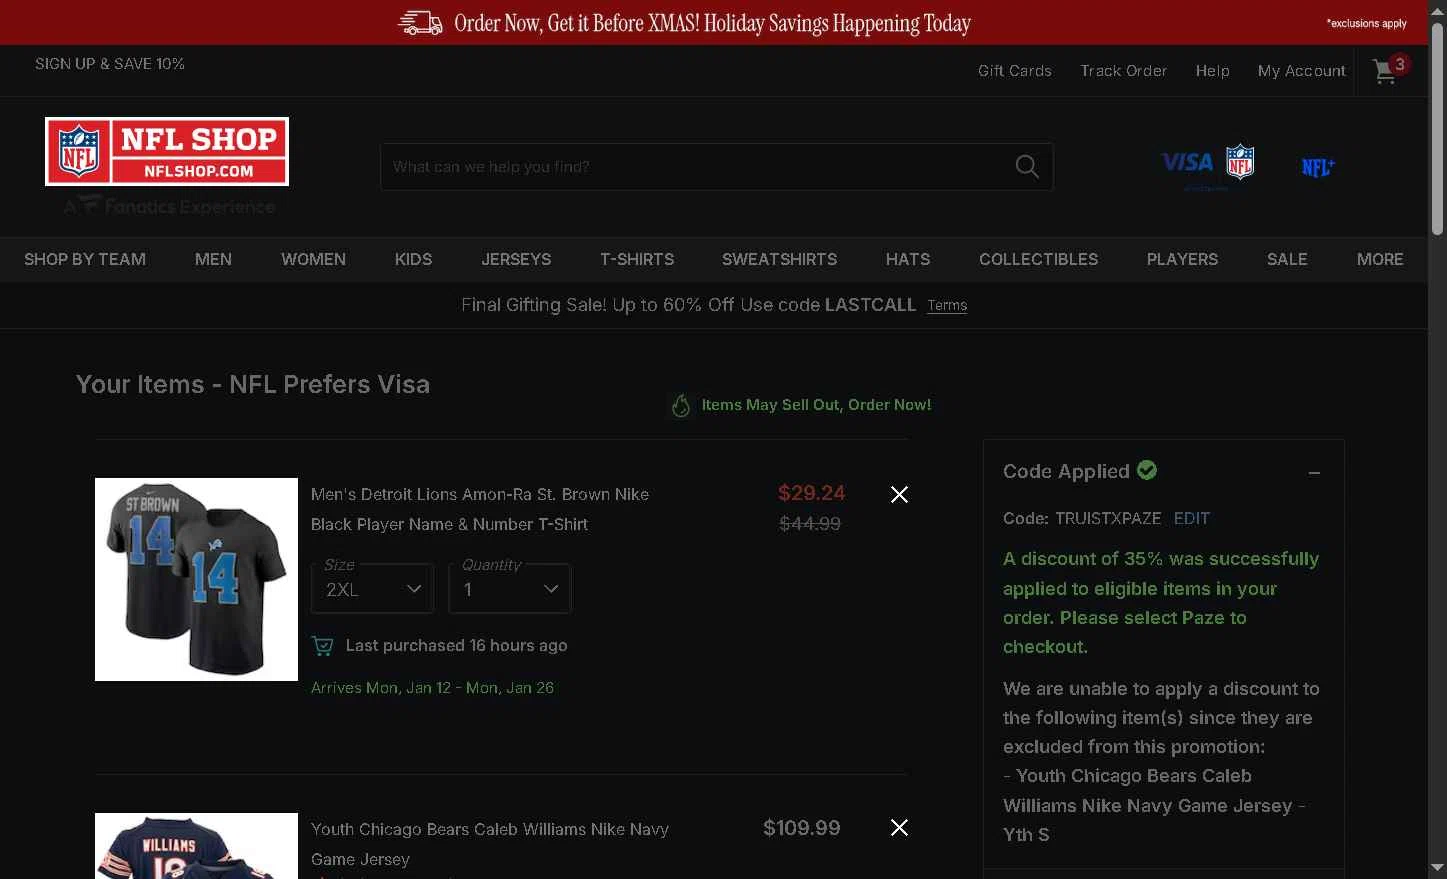The height and width of the screenshot is (879, 1447).
Task: Click the holiday savings top banner
Action: point(714,22)
